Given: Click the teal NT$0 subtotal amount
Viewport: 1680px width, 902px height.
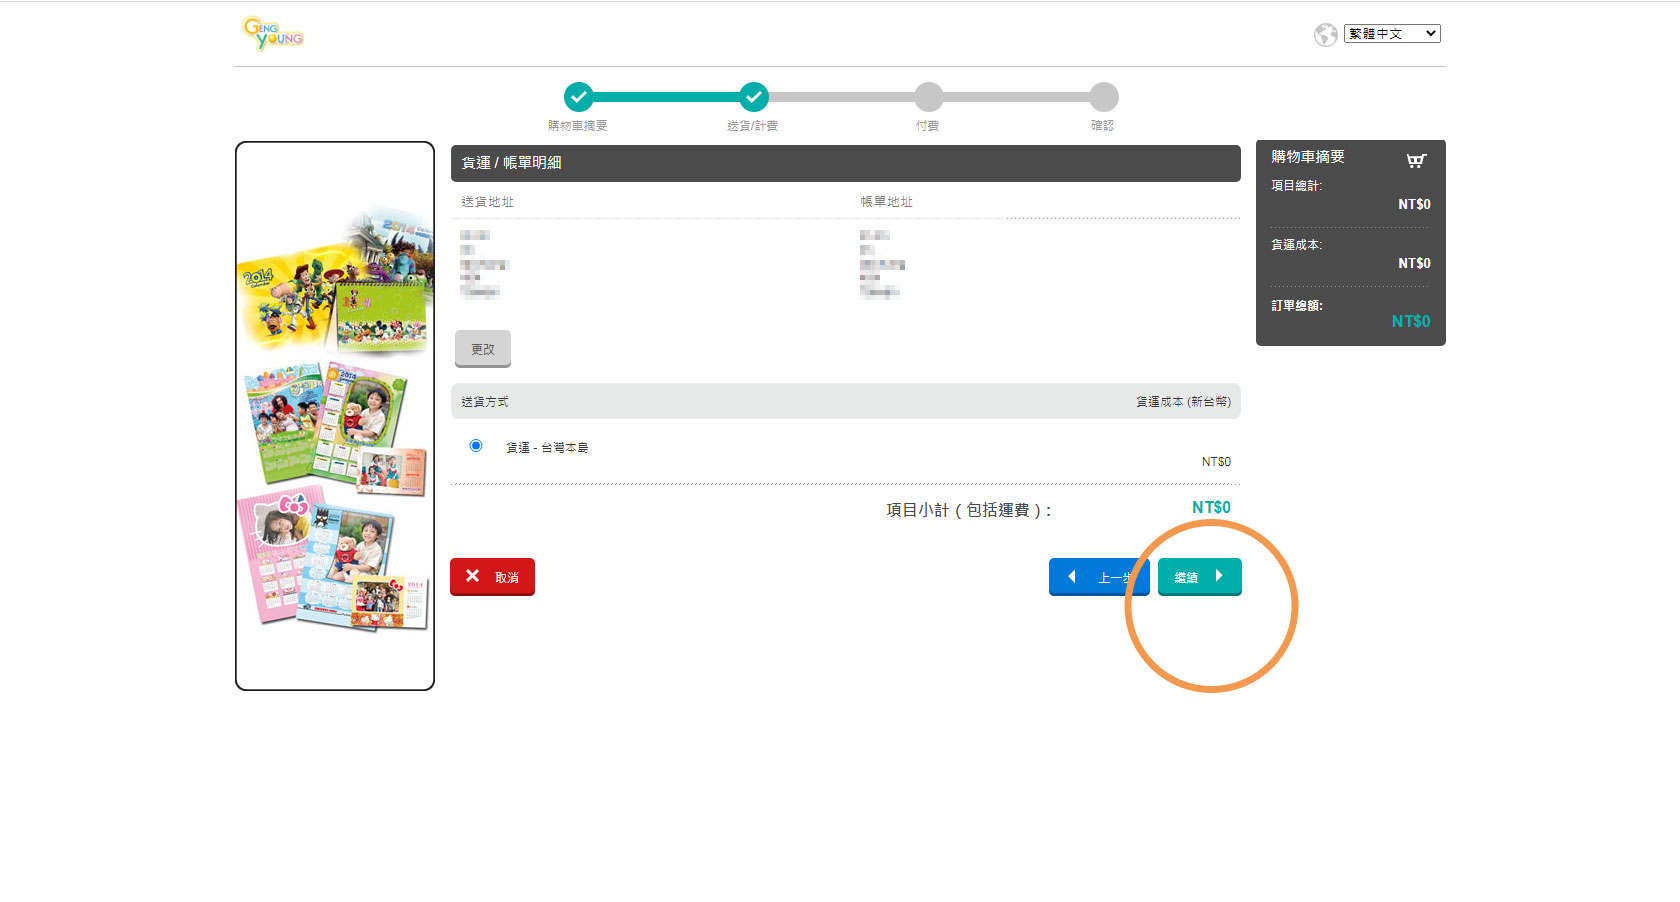Looking at the screenshot, I should tap(1211, 508).
